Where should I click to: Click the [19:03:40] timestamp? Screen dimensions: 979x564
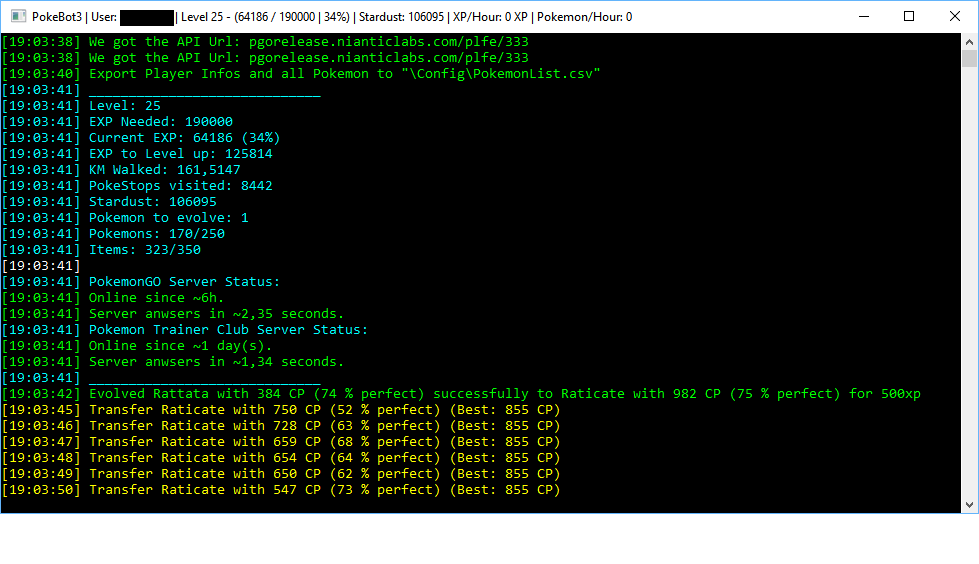[41, 74]
